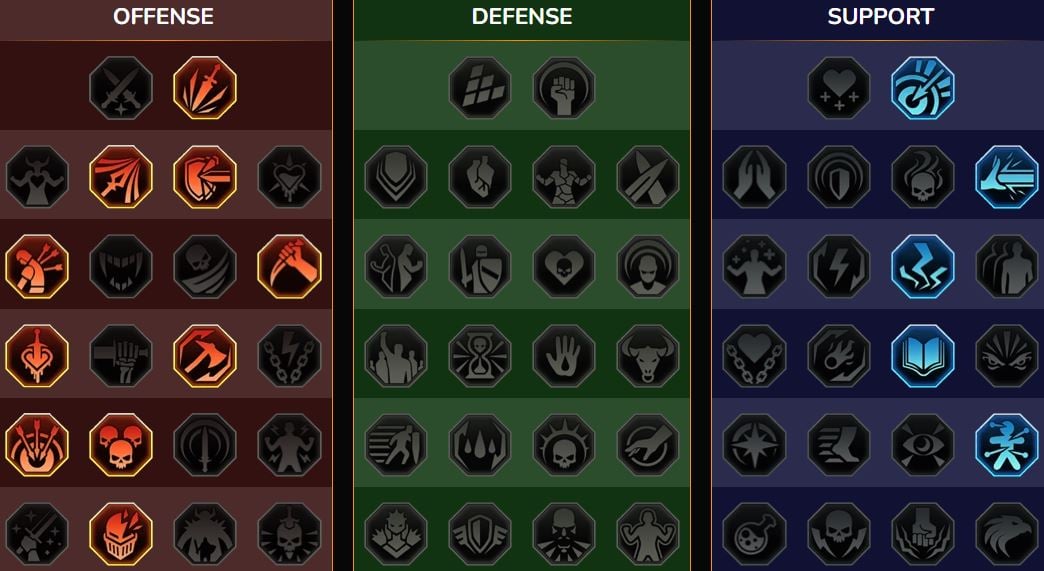Select the red axe offense mastery
Viewport: 1044px width, 571px height.
click(x=205, y=355)
